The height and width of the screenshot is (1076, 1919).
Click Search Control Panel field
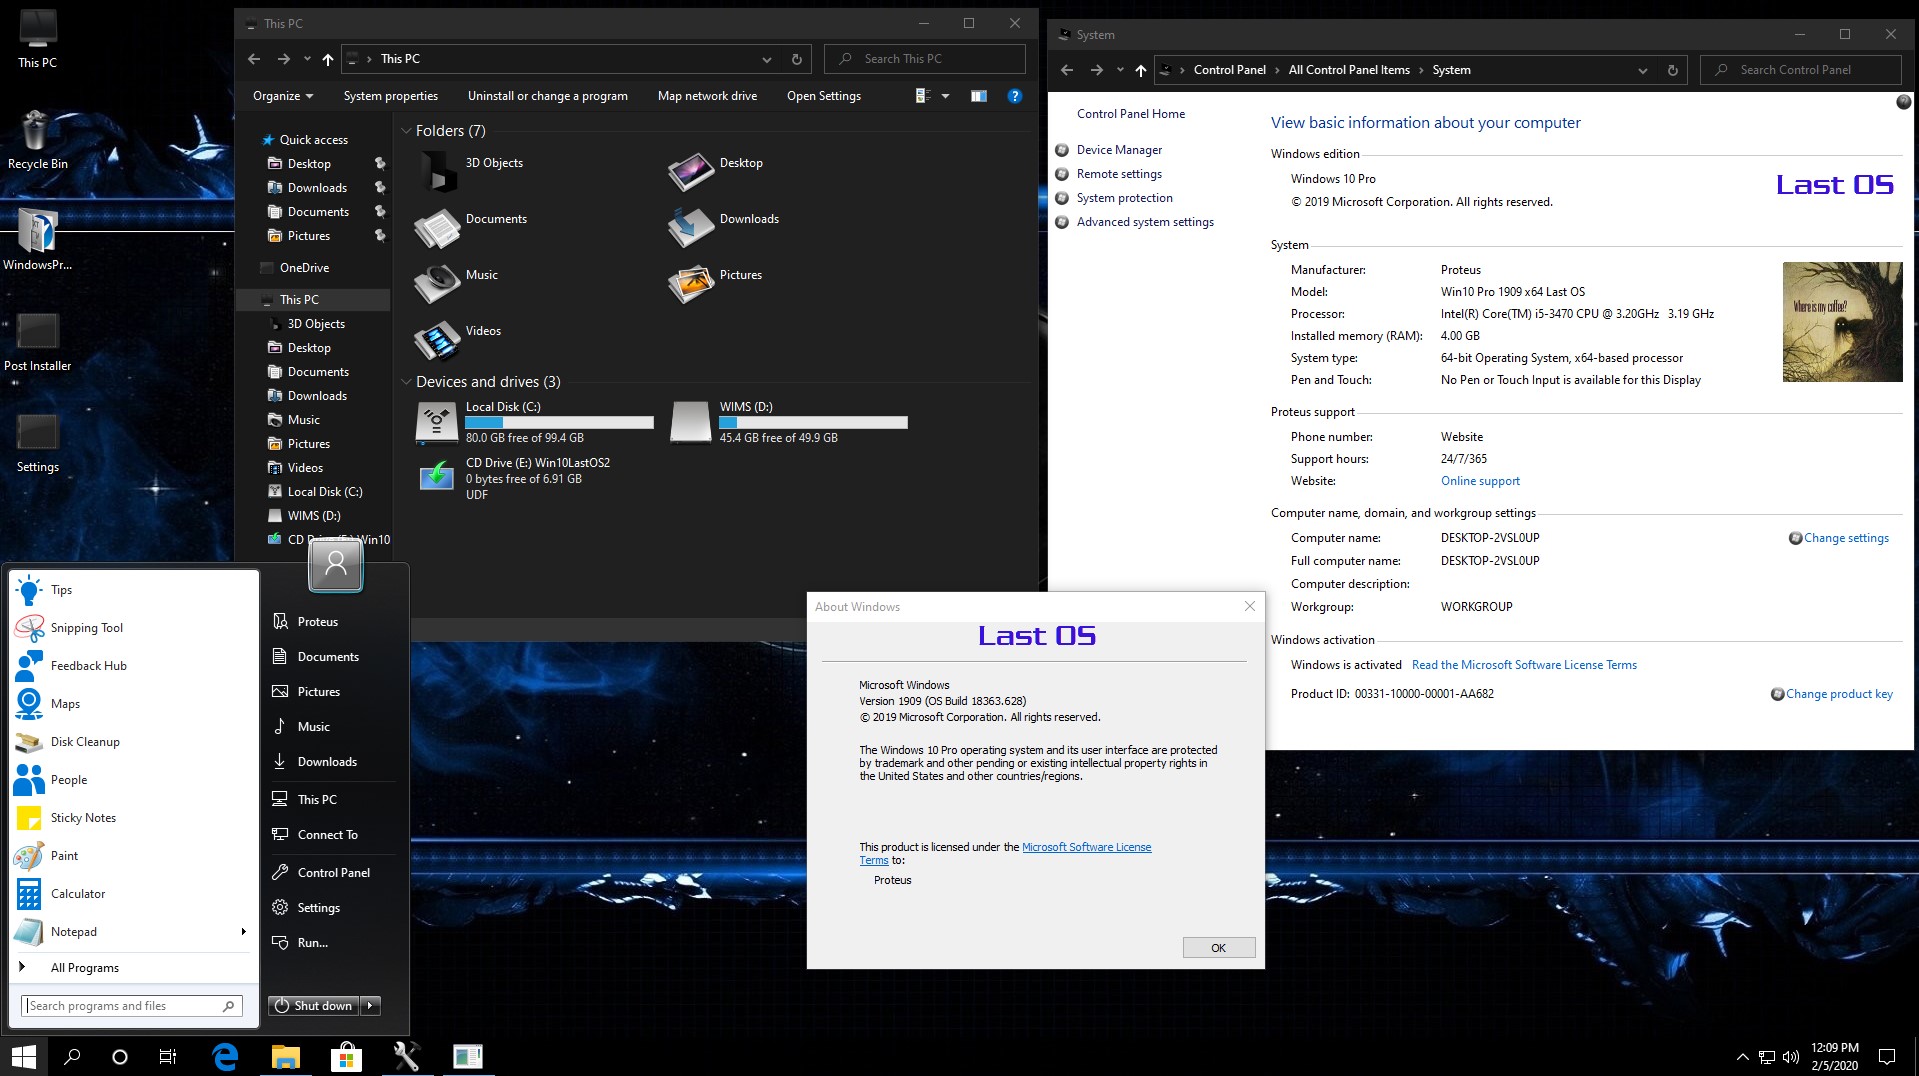(1800, 70)
